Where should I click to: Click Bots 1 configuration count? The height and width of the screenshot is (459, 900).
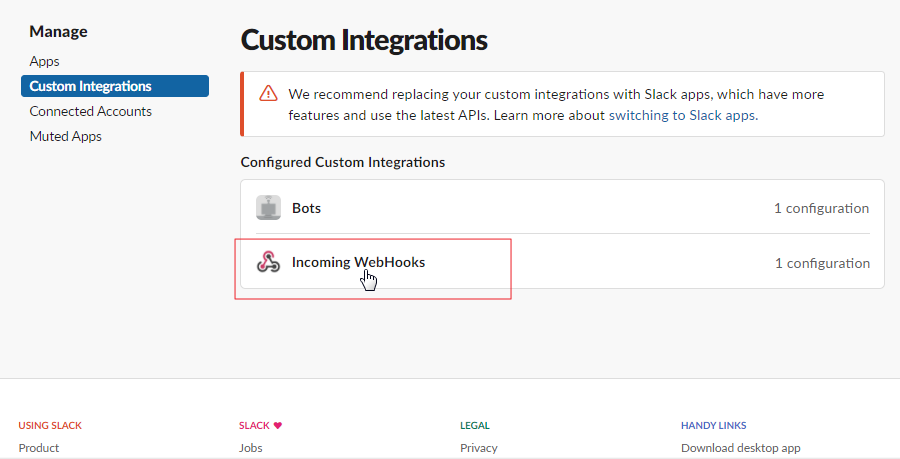tap(821, 208)
